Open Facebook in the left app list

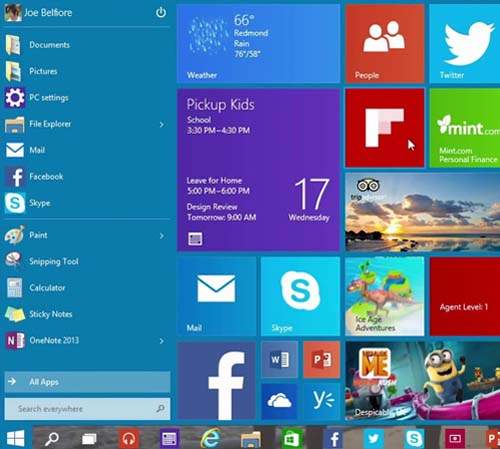click(34, 177)
